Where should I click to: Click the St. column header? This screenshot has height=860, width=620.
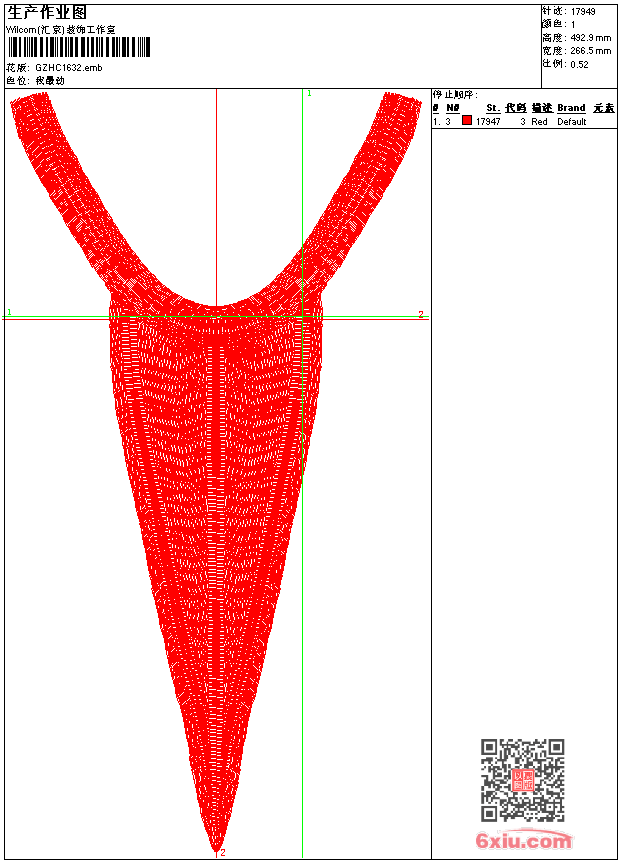click(492, 108)
